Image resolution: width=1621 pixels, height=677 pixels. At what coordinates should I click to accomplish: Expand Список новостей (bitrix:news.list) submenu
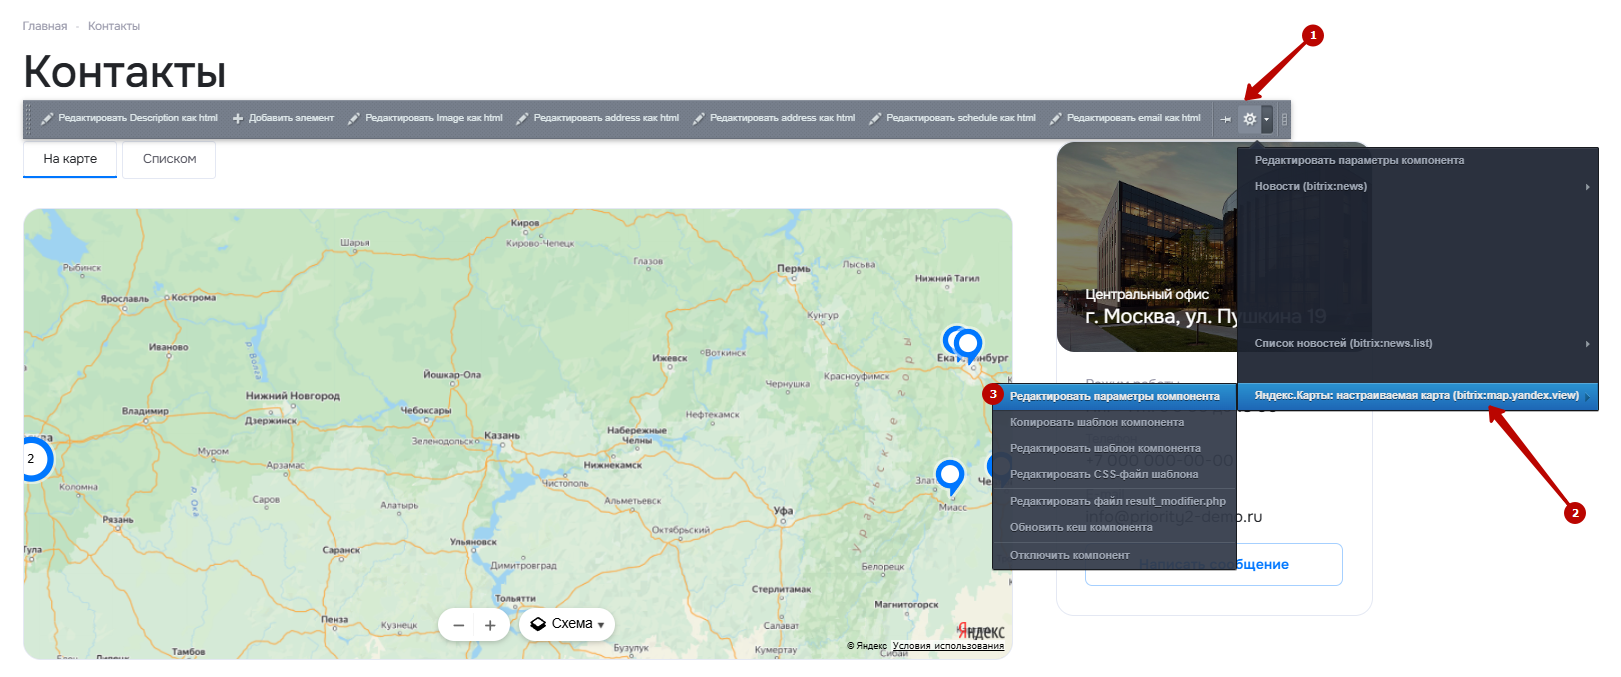pos(1418,343)
